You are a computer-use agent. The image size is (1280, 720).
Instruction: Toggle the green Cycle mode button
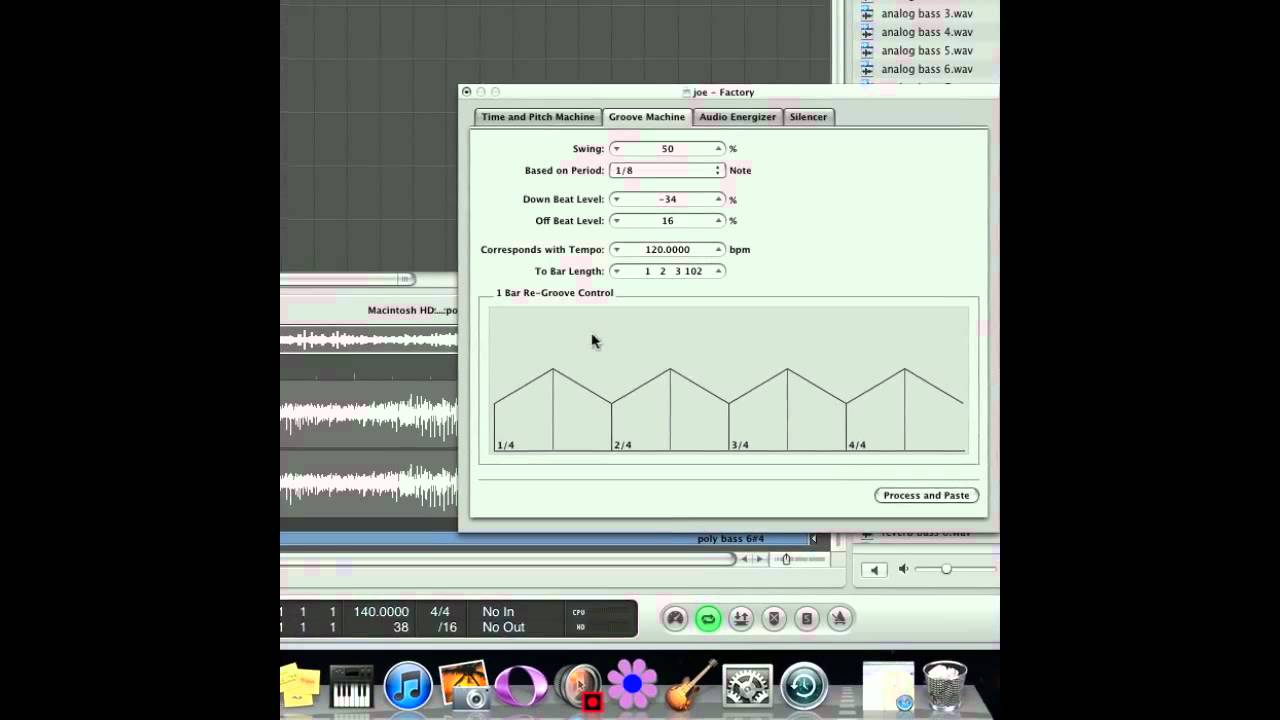click(x=708, y=619)
